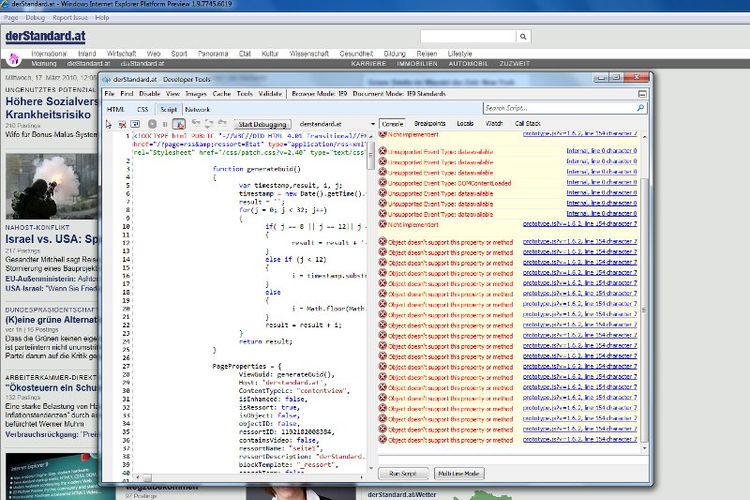Click the select element by click arrow icon

[x=109, y=123]
